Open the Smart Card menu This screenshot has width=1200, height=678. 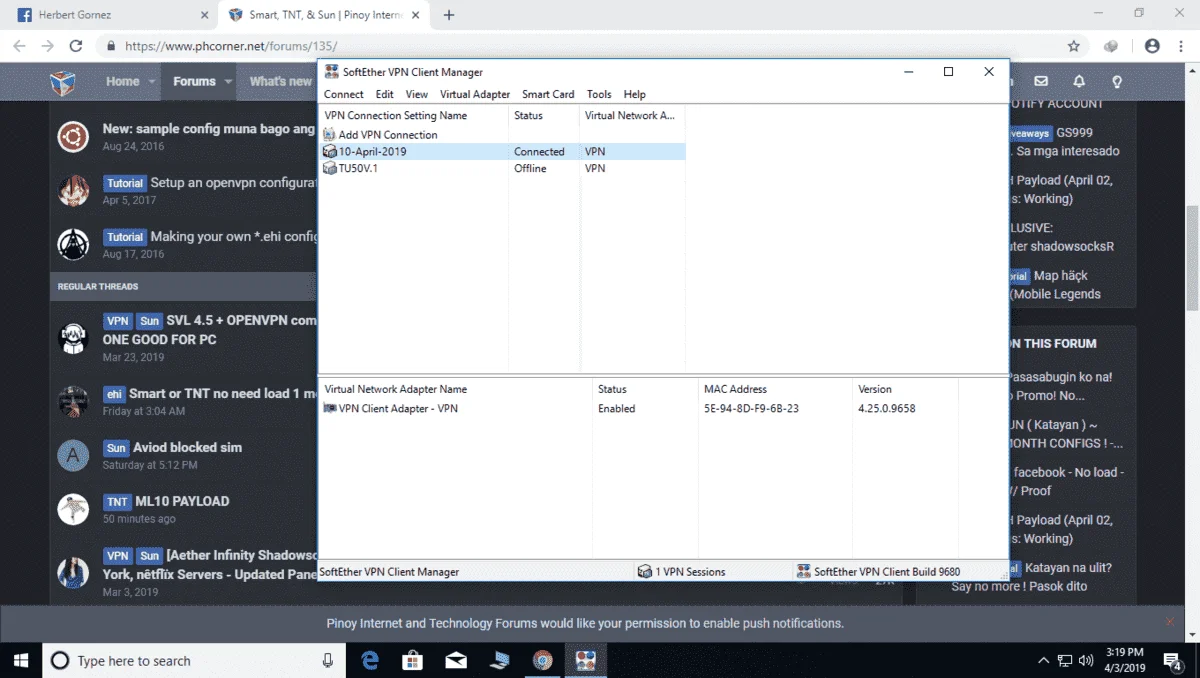548,94
